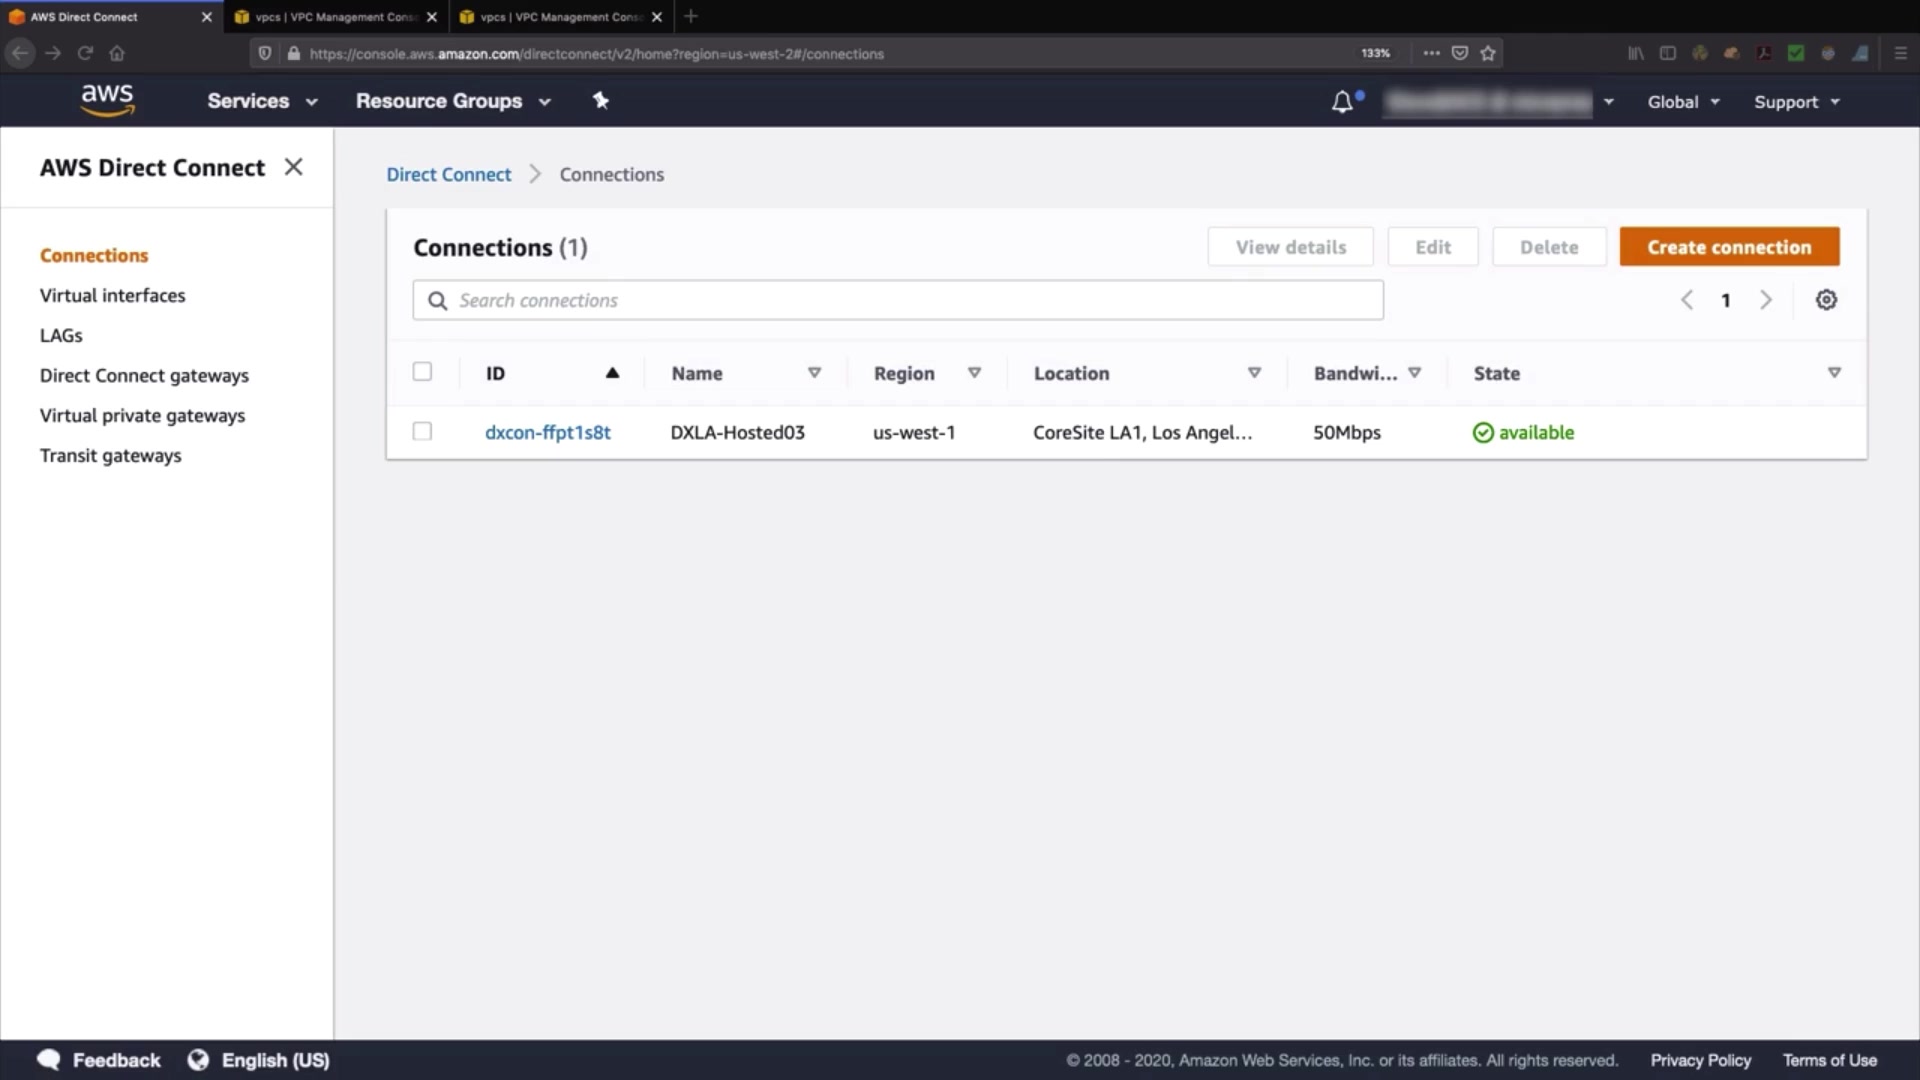Expand the Services dropdown menu

[x=262, y=101]
